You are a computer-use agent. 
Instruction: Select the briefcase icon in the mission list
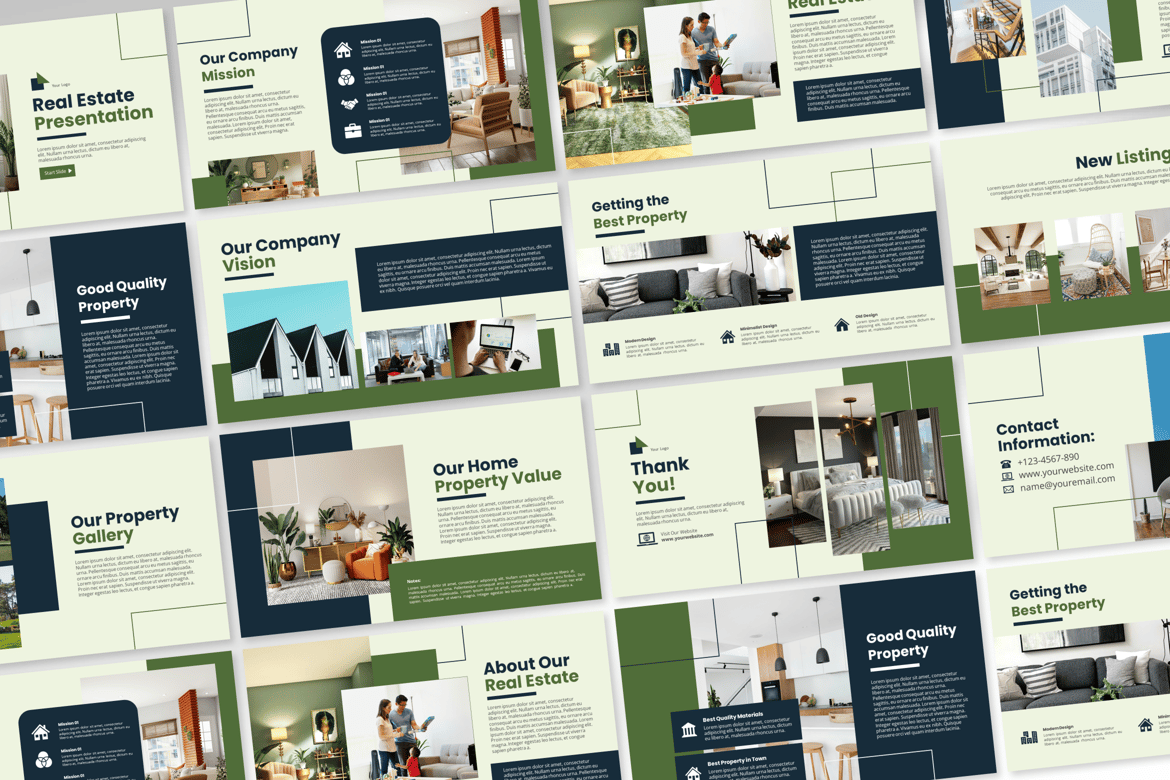tap(352, 131)
